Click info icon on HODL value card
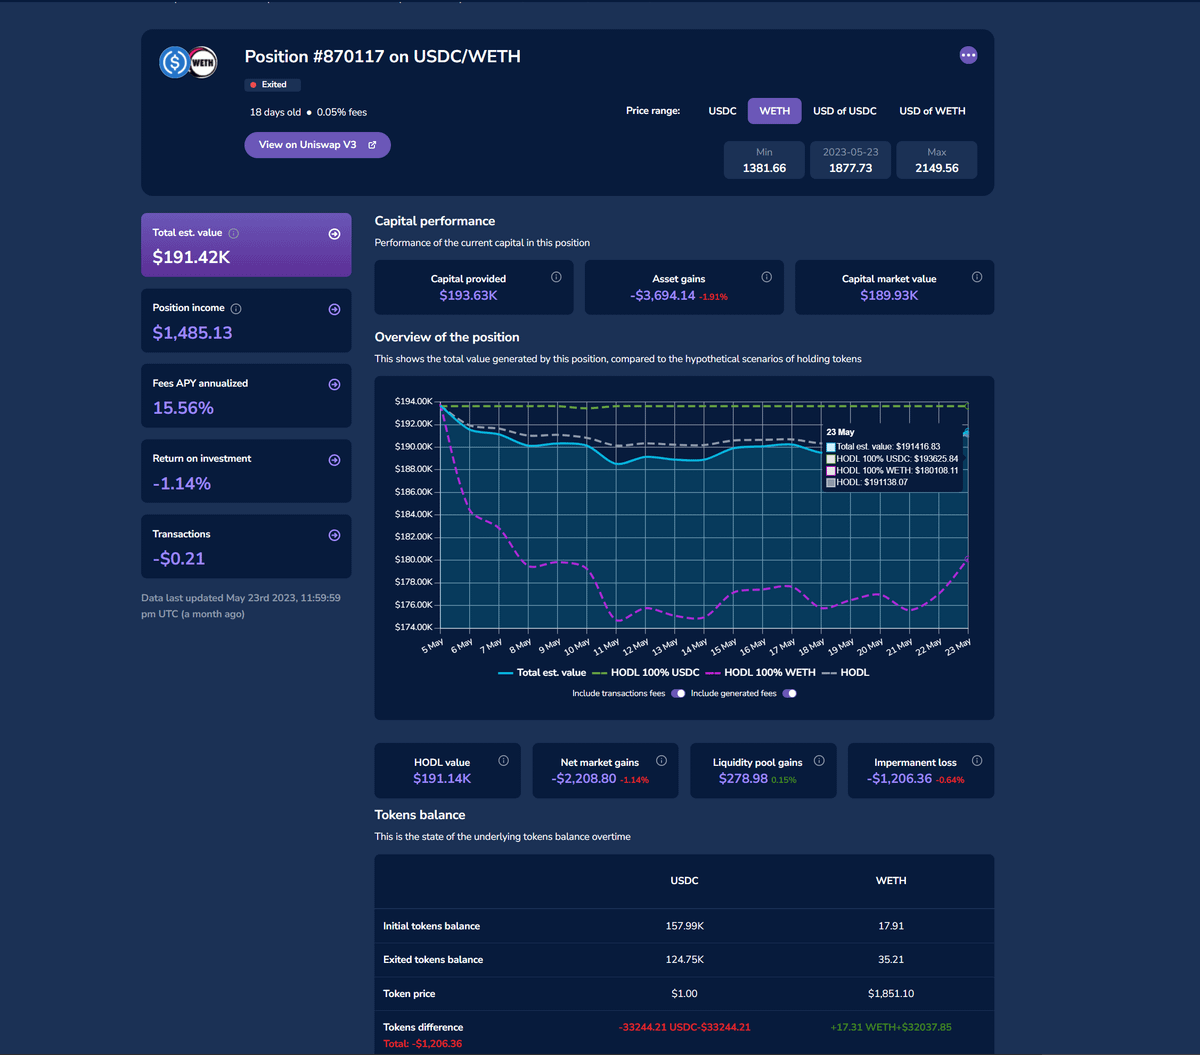The height and width of the screenshot is (1055, 1200). (503, 761)
